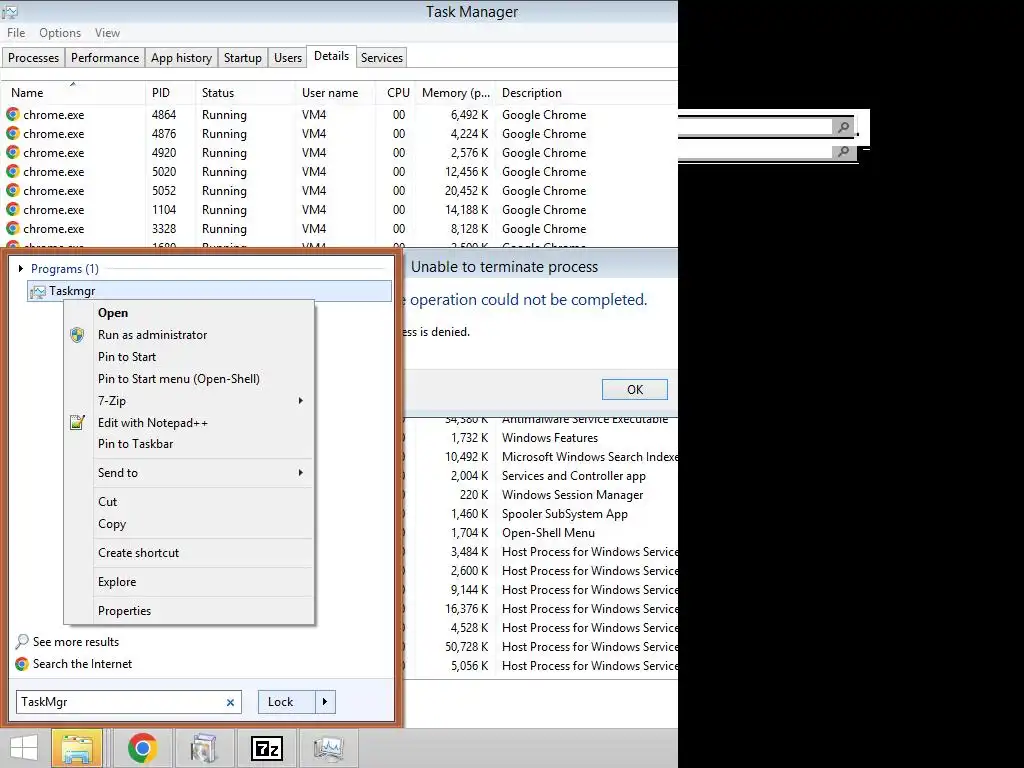
Task: Switch to the Services tab
Action: pyautogui.click(x=381, y=57)
